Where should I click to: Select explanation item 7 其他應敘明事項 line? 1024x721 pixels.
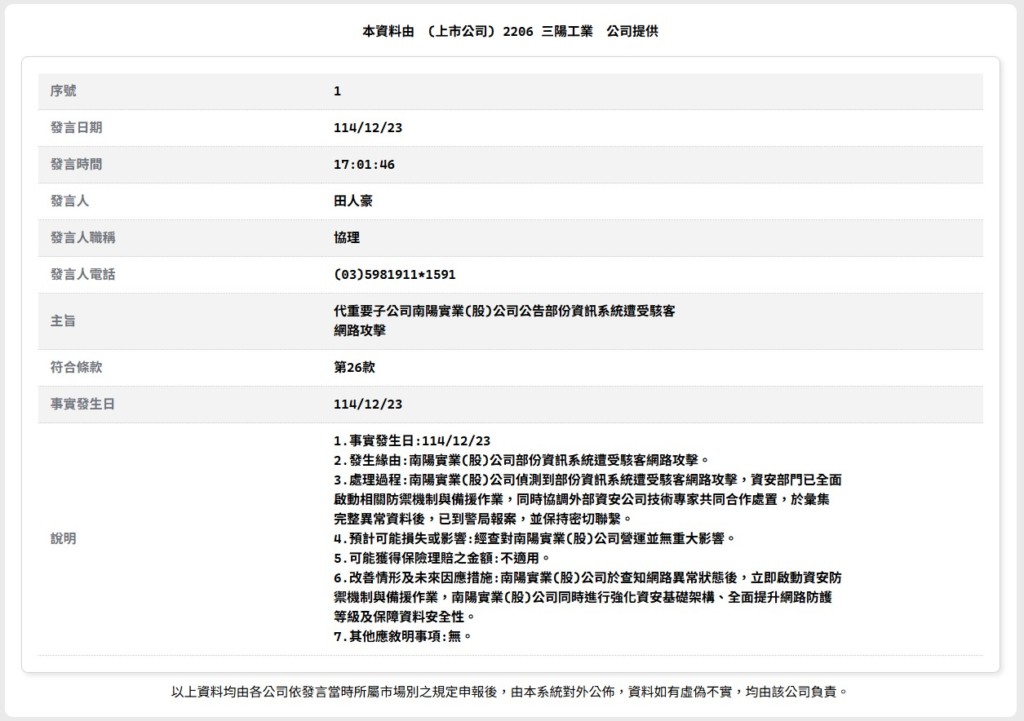[x=402, y=635]
